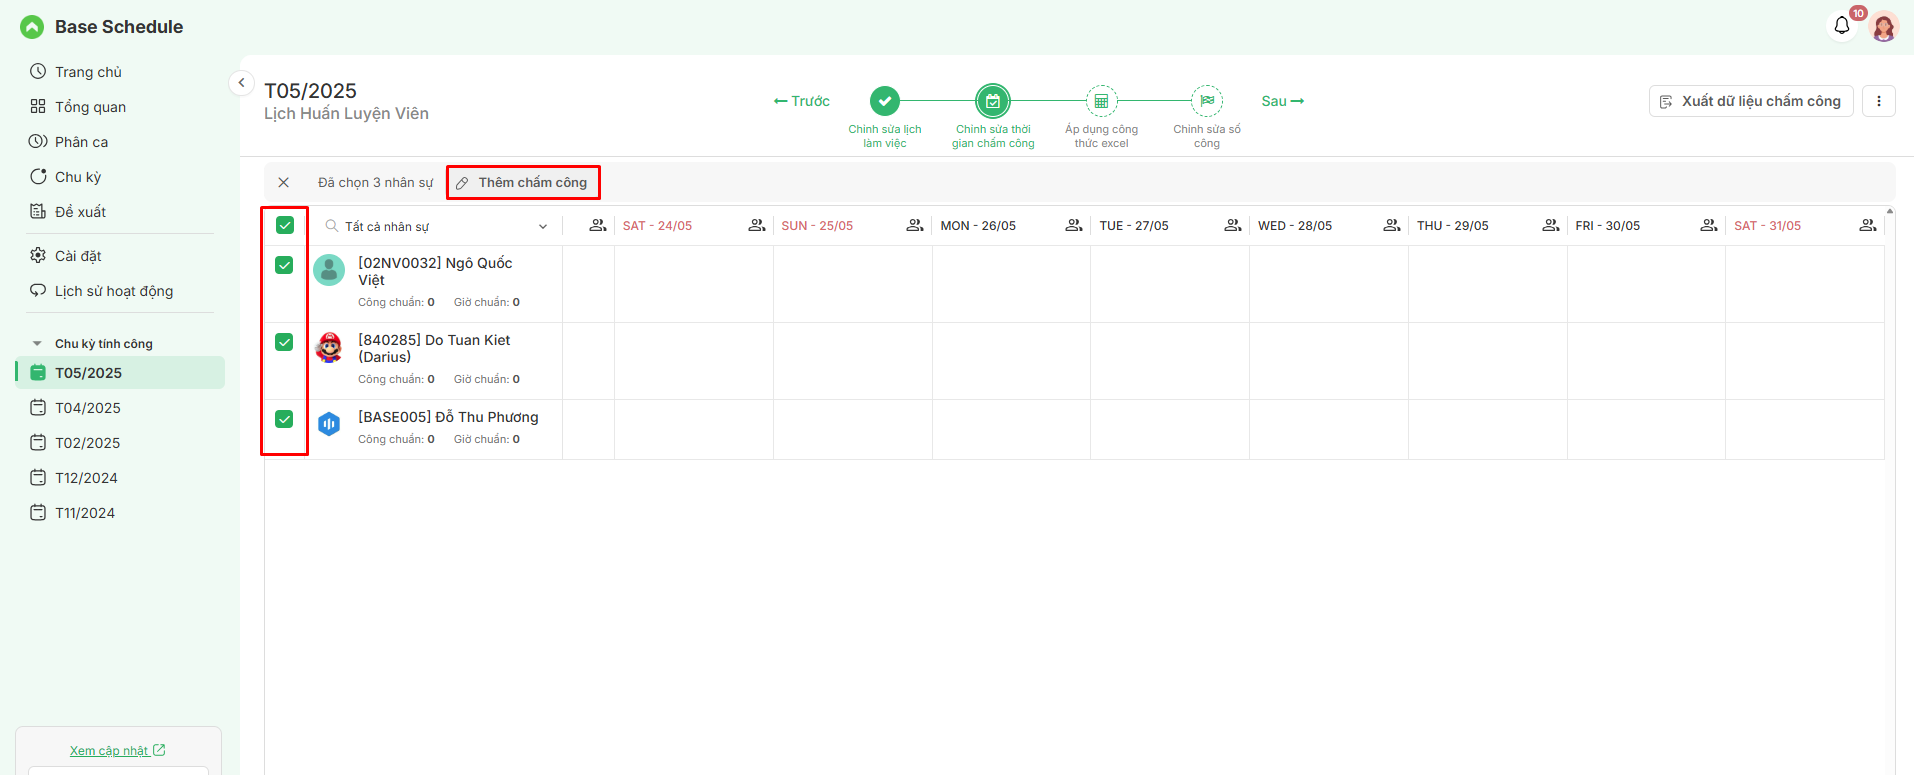Image resolution: width=1914 pixels, height=775 pixels.
Task: Click employee name '[840285] Do Tuan Kiet (Darius)'
Action: (434, 348)
